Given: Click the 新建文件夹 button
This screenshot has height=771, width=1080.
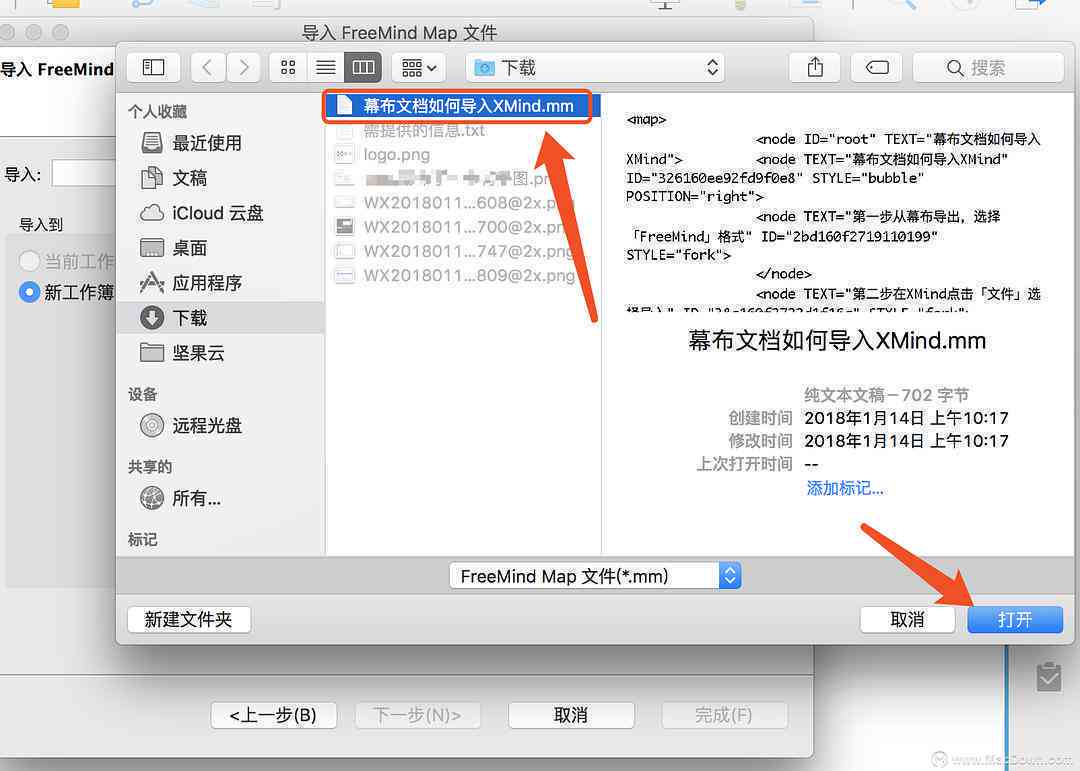Looking at the screenshot, I should (x=189, y=619).
